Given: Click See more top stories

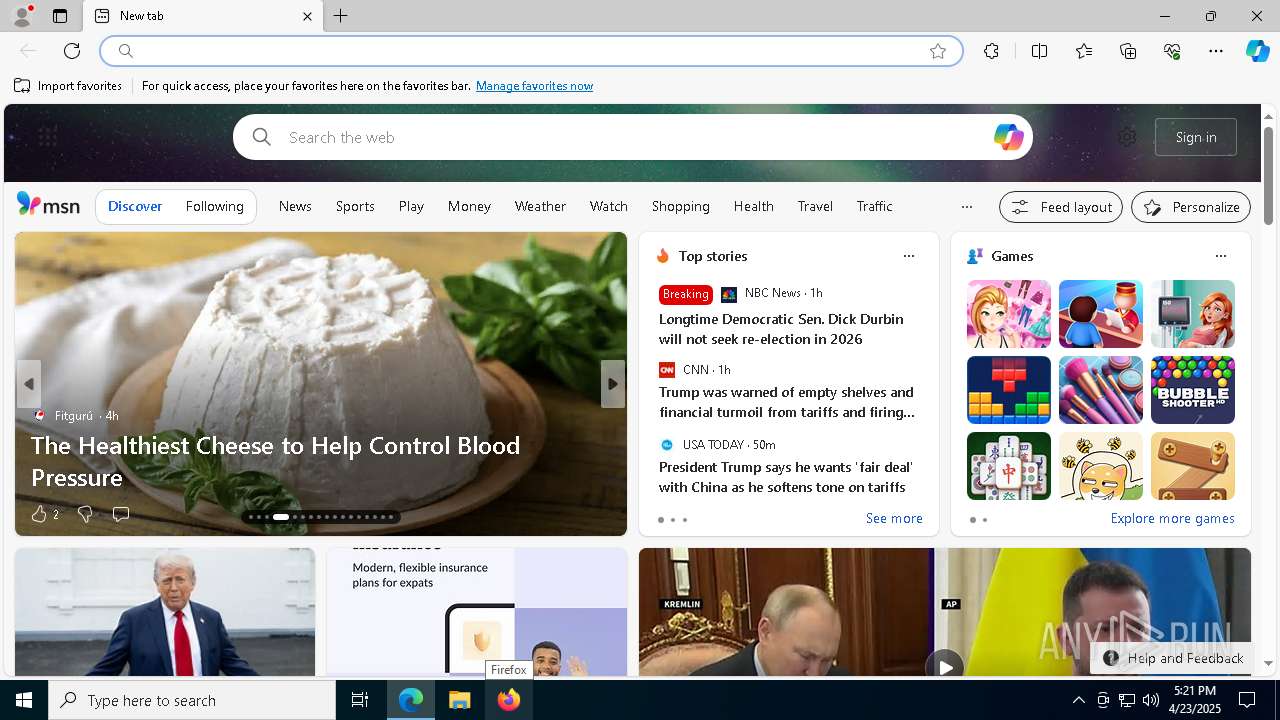Looking at the screenshot, I should [x=894, y=518].
